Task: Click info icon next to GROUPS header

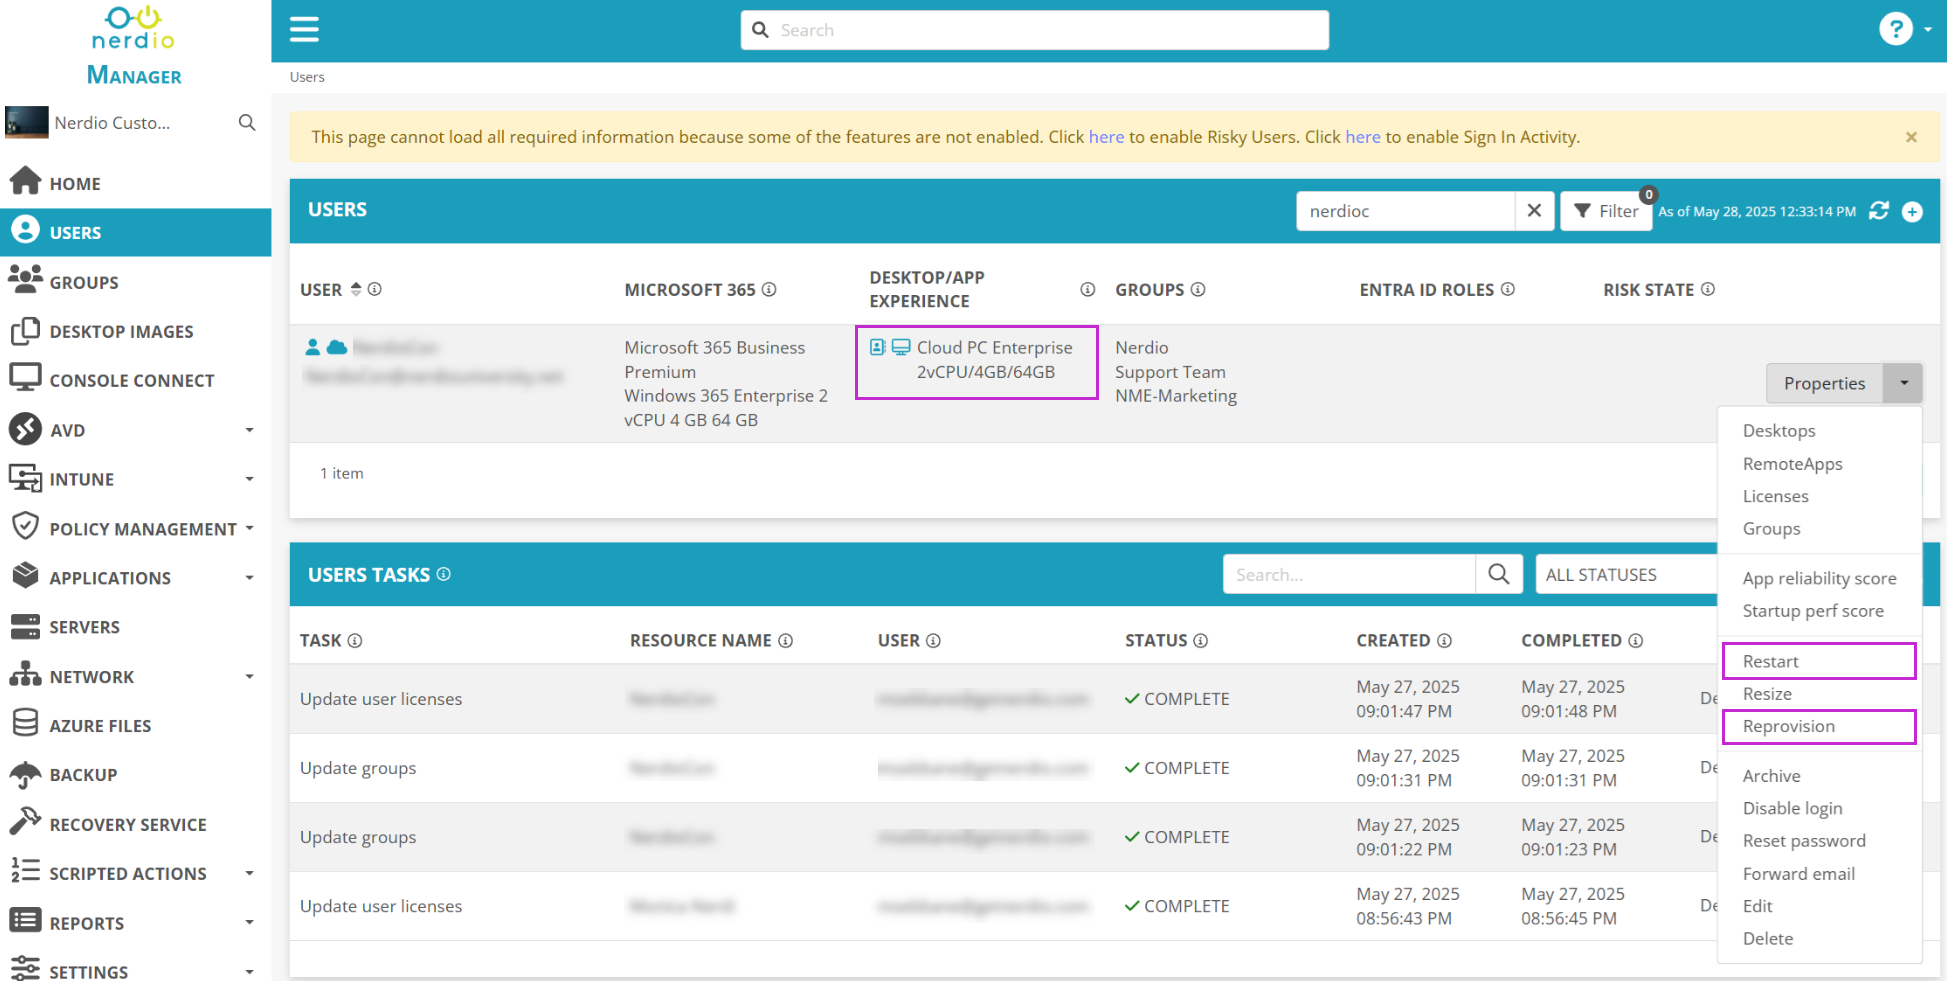Action: click(1198, 289)
